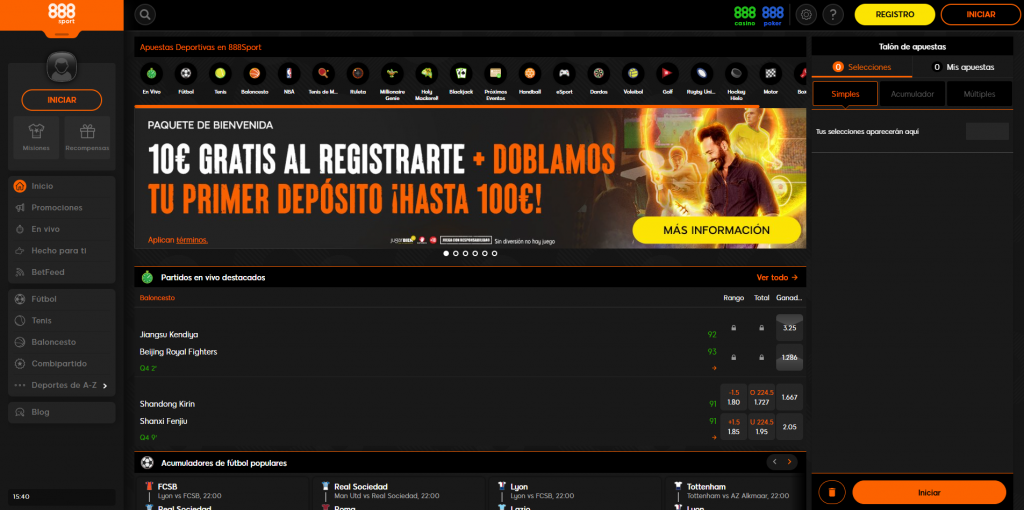
Task: Clear bet slip with trash icon
Action: [x=831, y=492]
